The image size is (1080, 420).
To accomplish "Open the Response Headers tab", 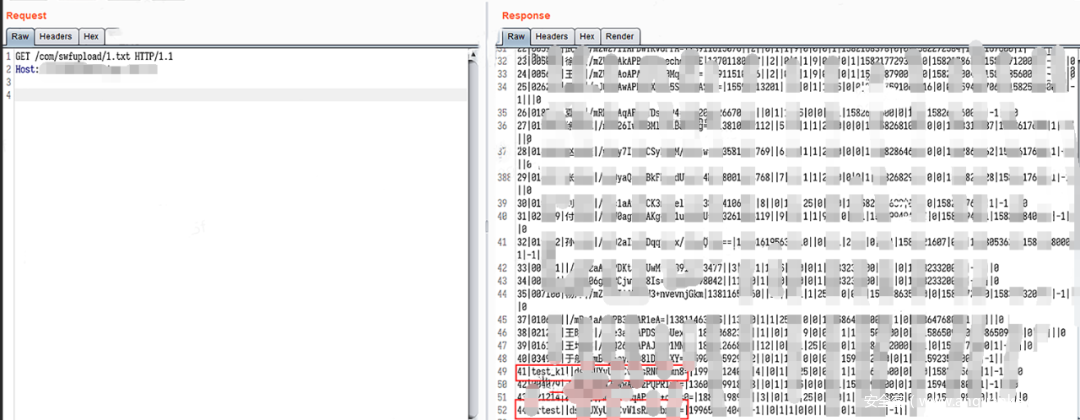I will coord(551,36).
